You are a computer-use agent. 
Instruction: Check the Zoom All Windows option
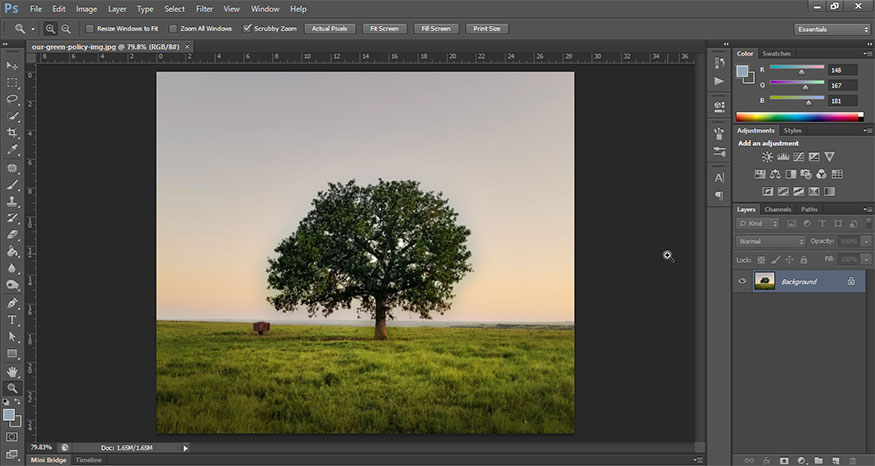[173, 29]
